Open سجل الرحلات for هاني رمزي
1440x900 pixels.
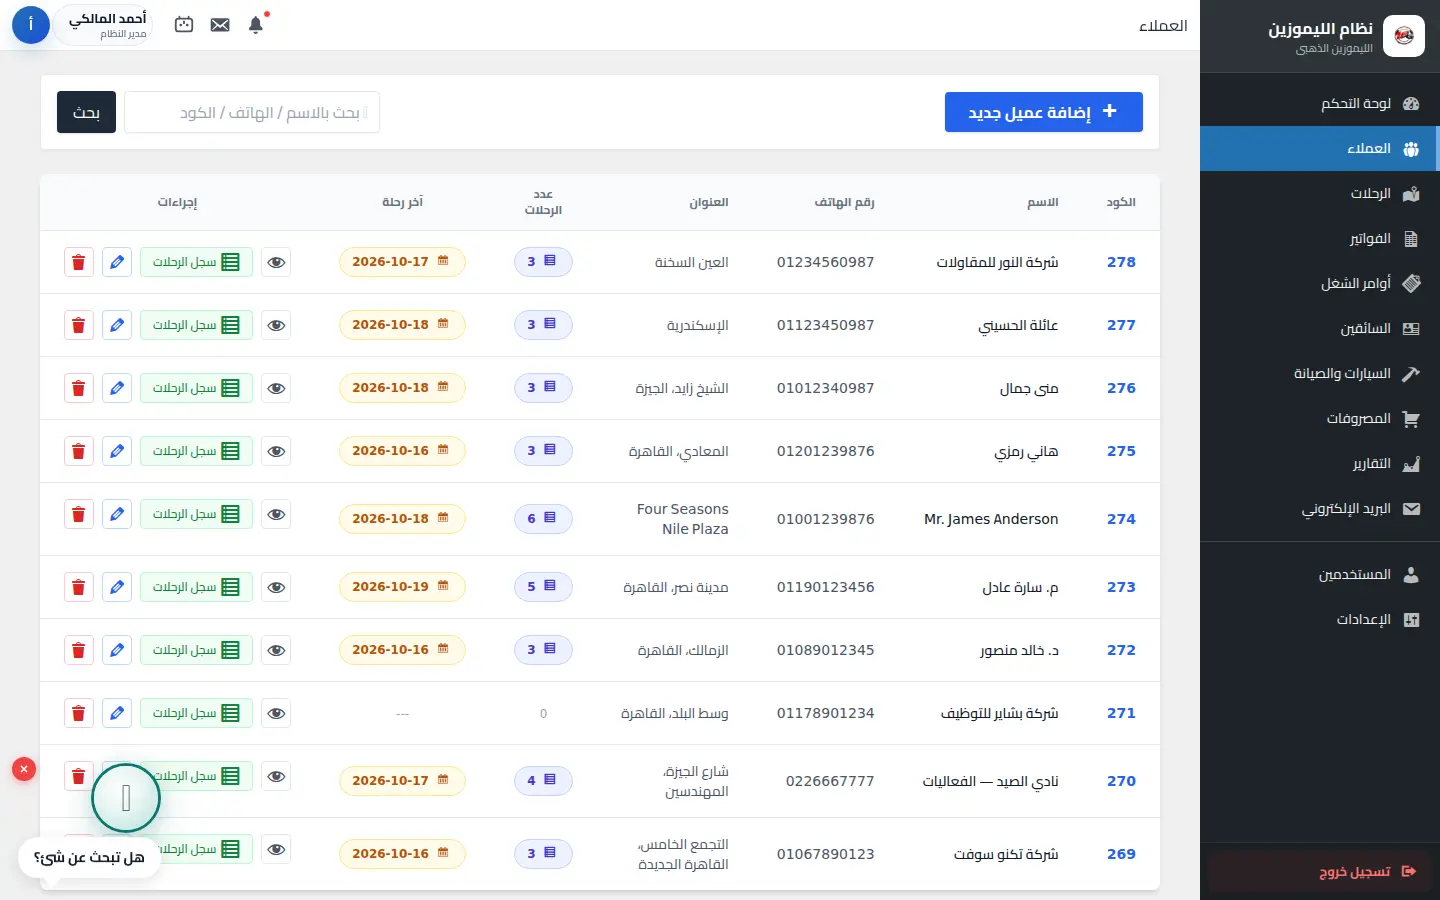point(196,451)
